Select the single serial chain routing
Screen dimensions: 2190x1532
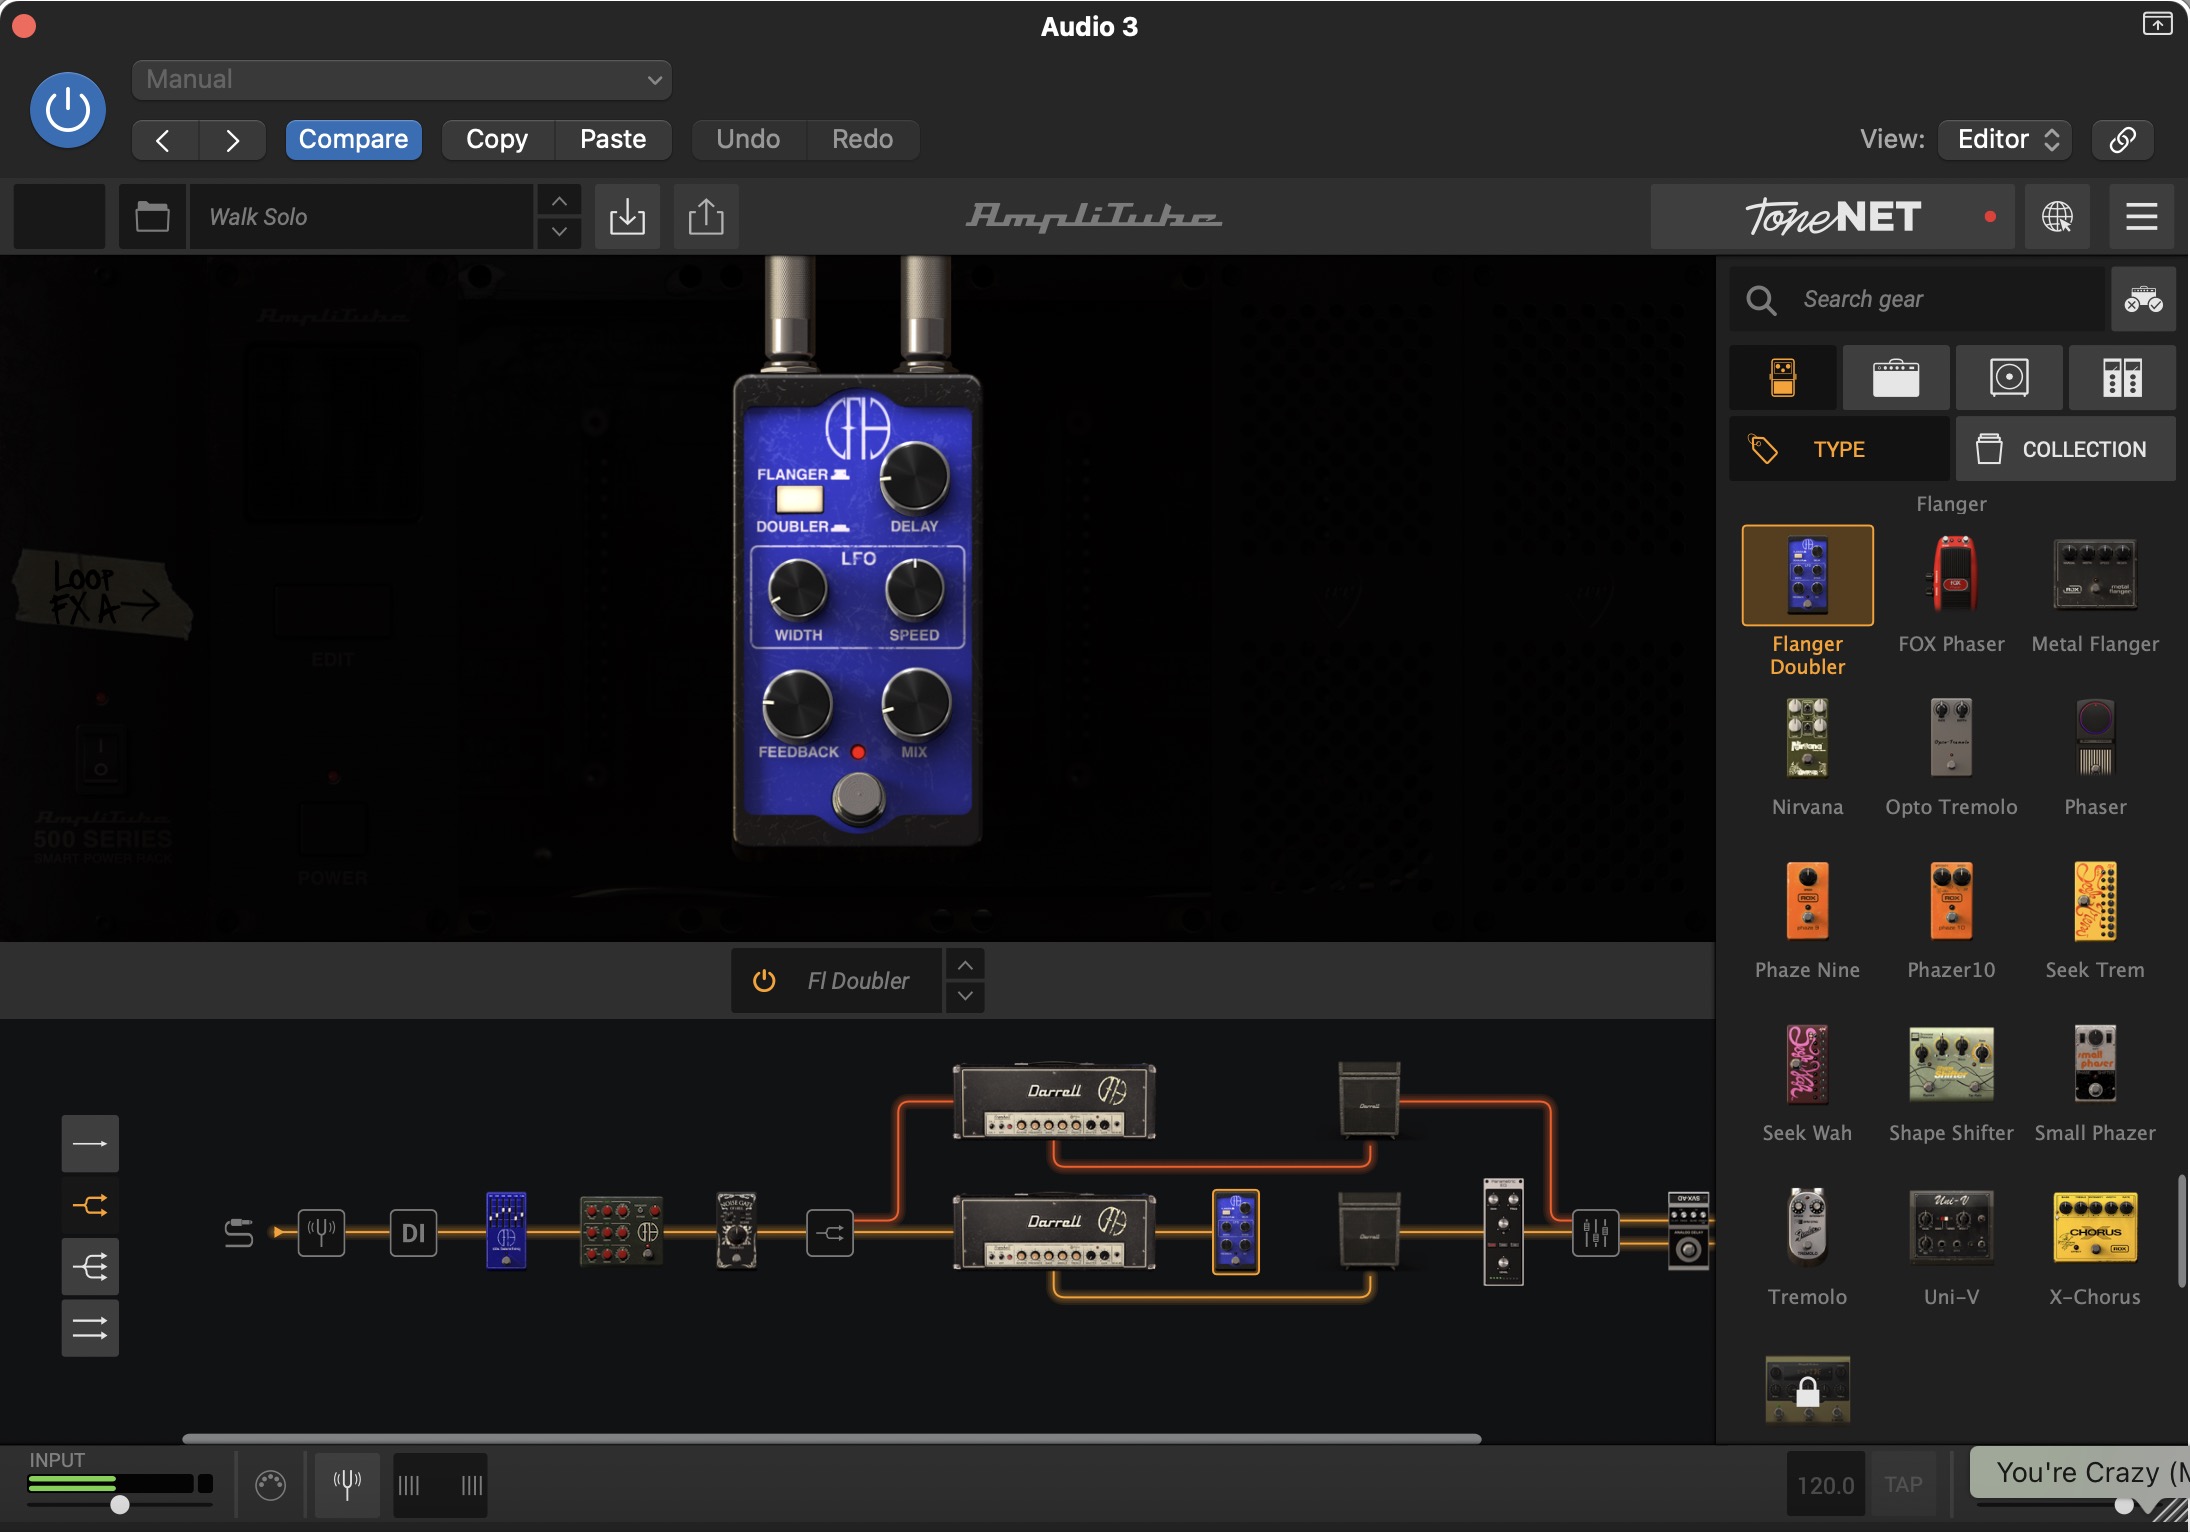point(90,1144)
